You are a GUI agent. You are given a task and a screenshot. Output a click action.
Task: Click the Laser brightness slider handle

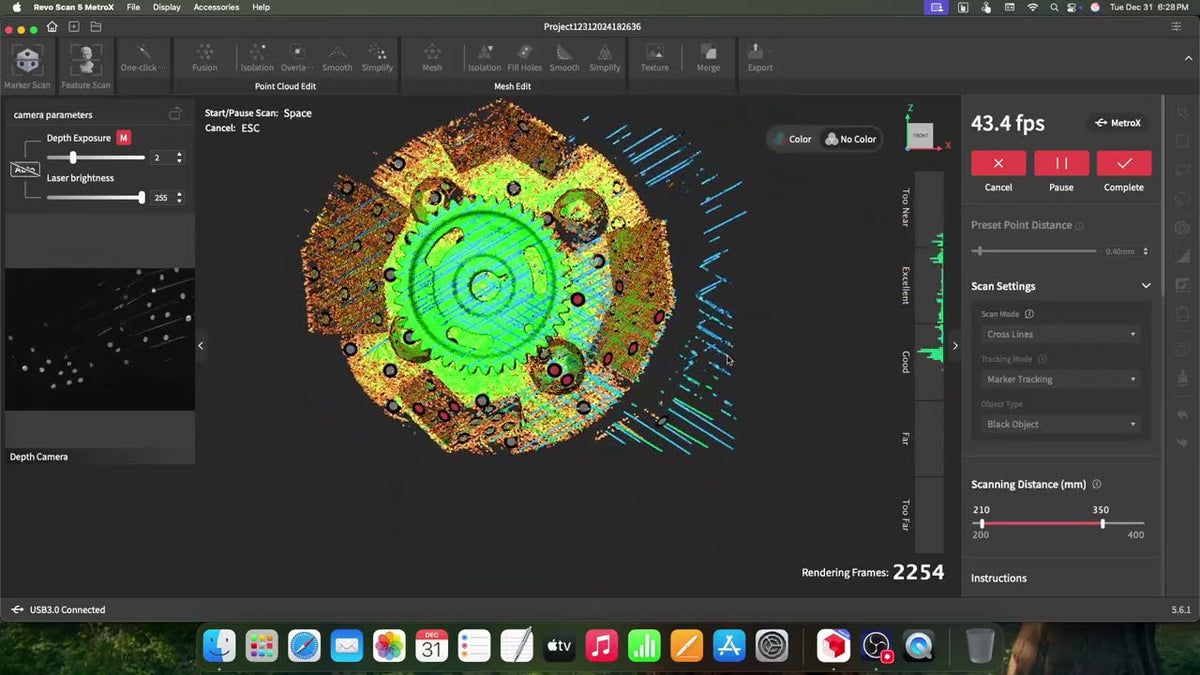tap(141, 198)
